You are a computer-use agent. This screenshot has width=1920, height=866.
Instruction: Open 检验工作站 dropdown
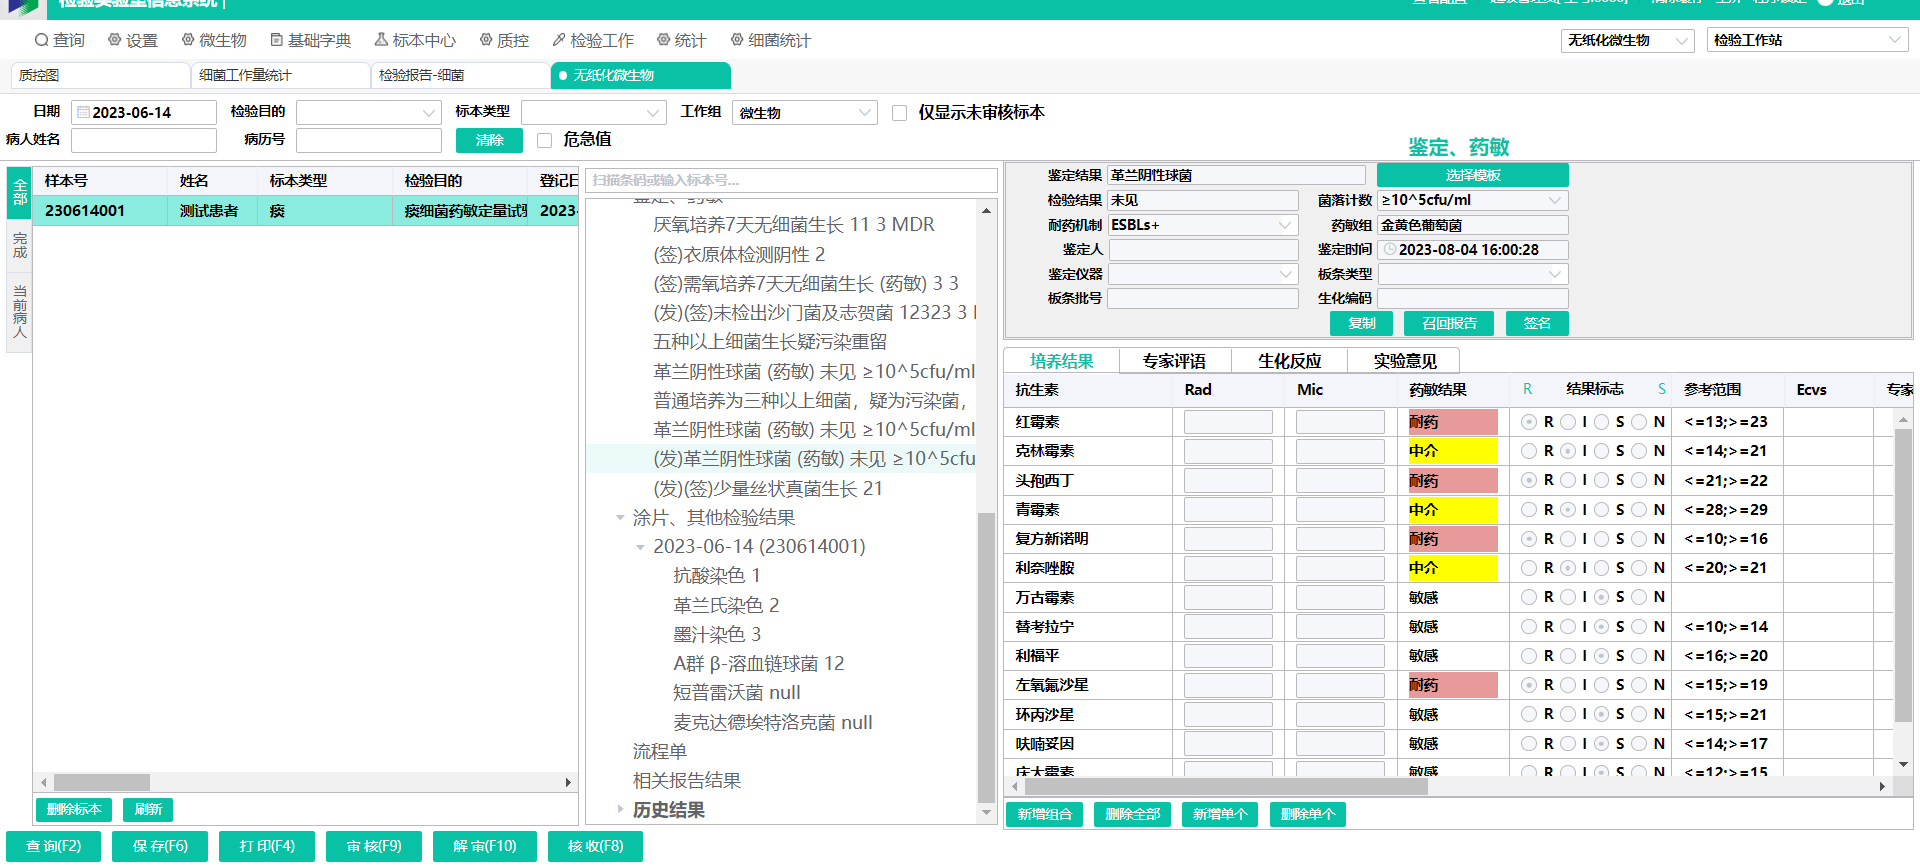tap(1806, 40)
